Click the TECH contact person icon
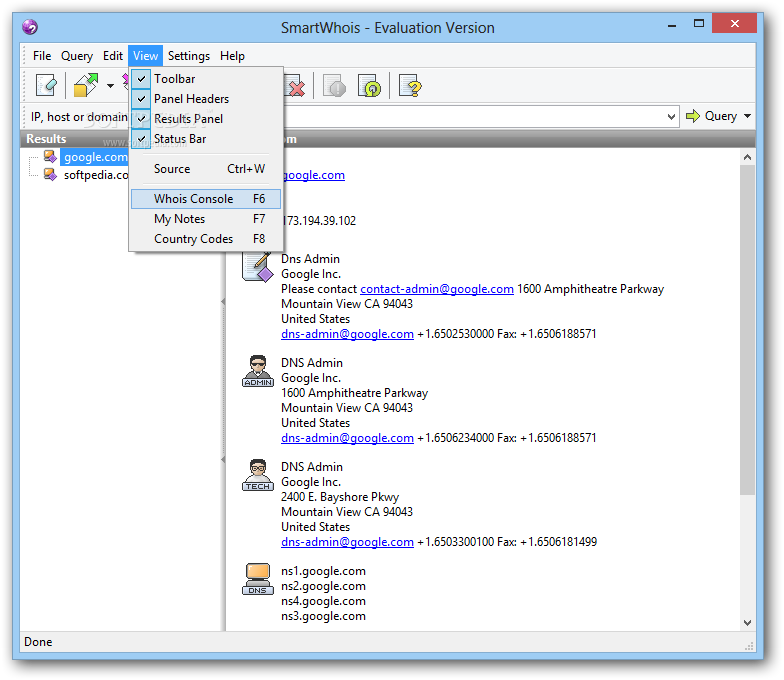The height and width of the screenshot is (680, 784). click(x=258, y=475)
